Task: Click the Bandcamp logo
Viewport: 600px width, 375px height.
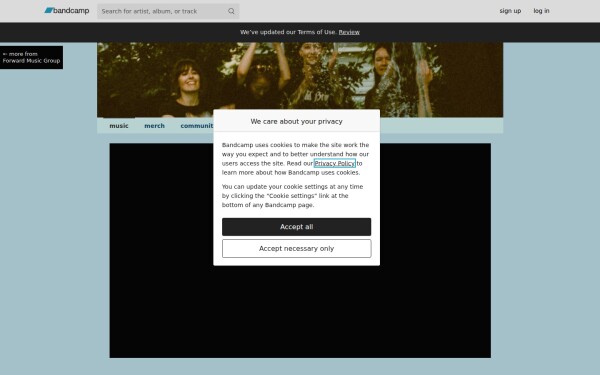Action: tap(67, 11)
